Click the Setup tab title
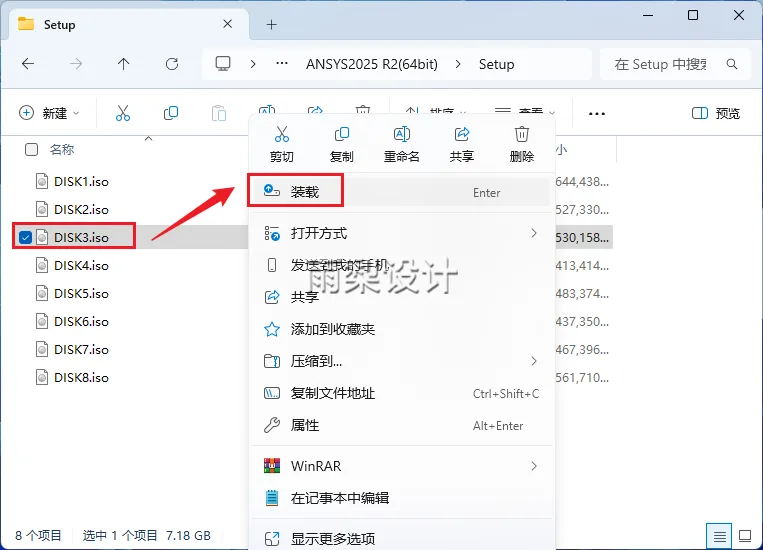The image size is (763, 550). tap(59, 24)
